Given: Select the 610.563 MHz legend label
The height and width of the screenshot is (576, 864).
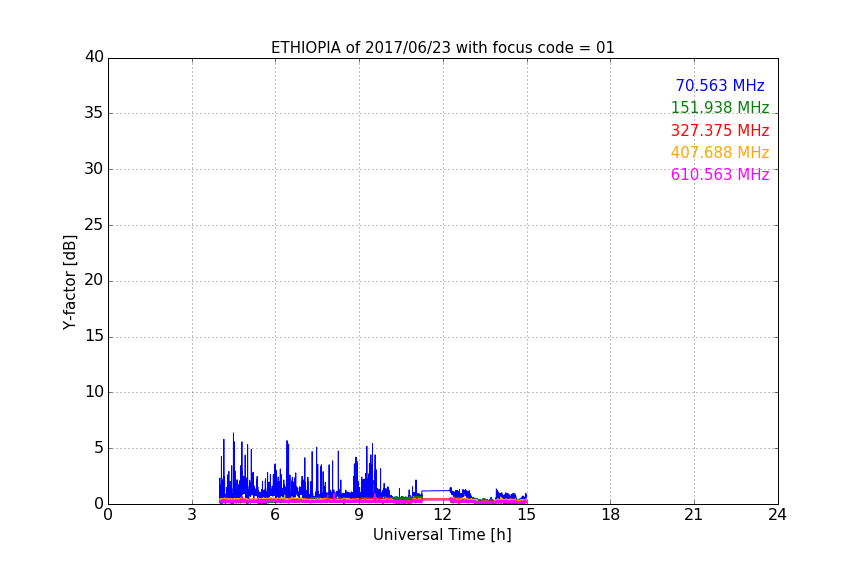Looking at the screenshot, I should (x=720, y=175).
